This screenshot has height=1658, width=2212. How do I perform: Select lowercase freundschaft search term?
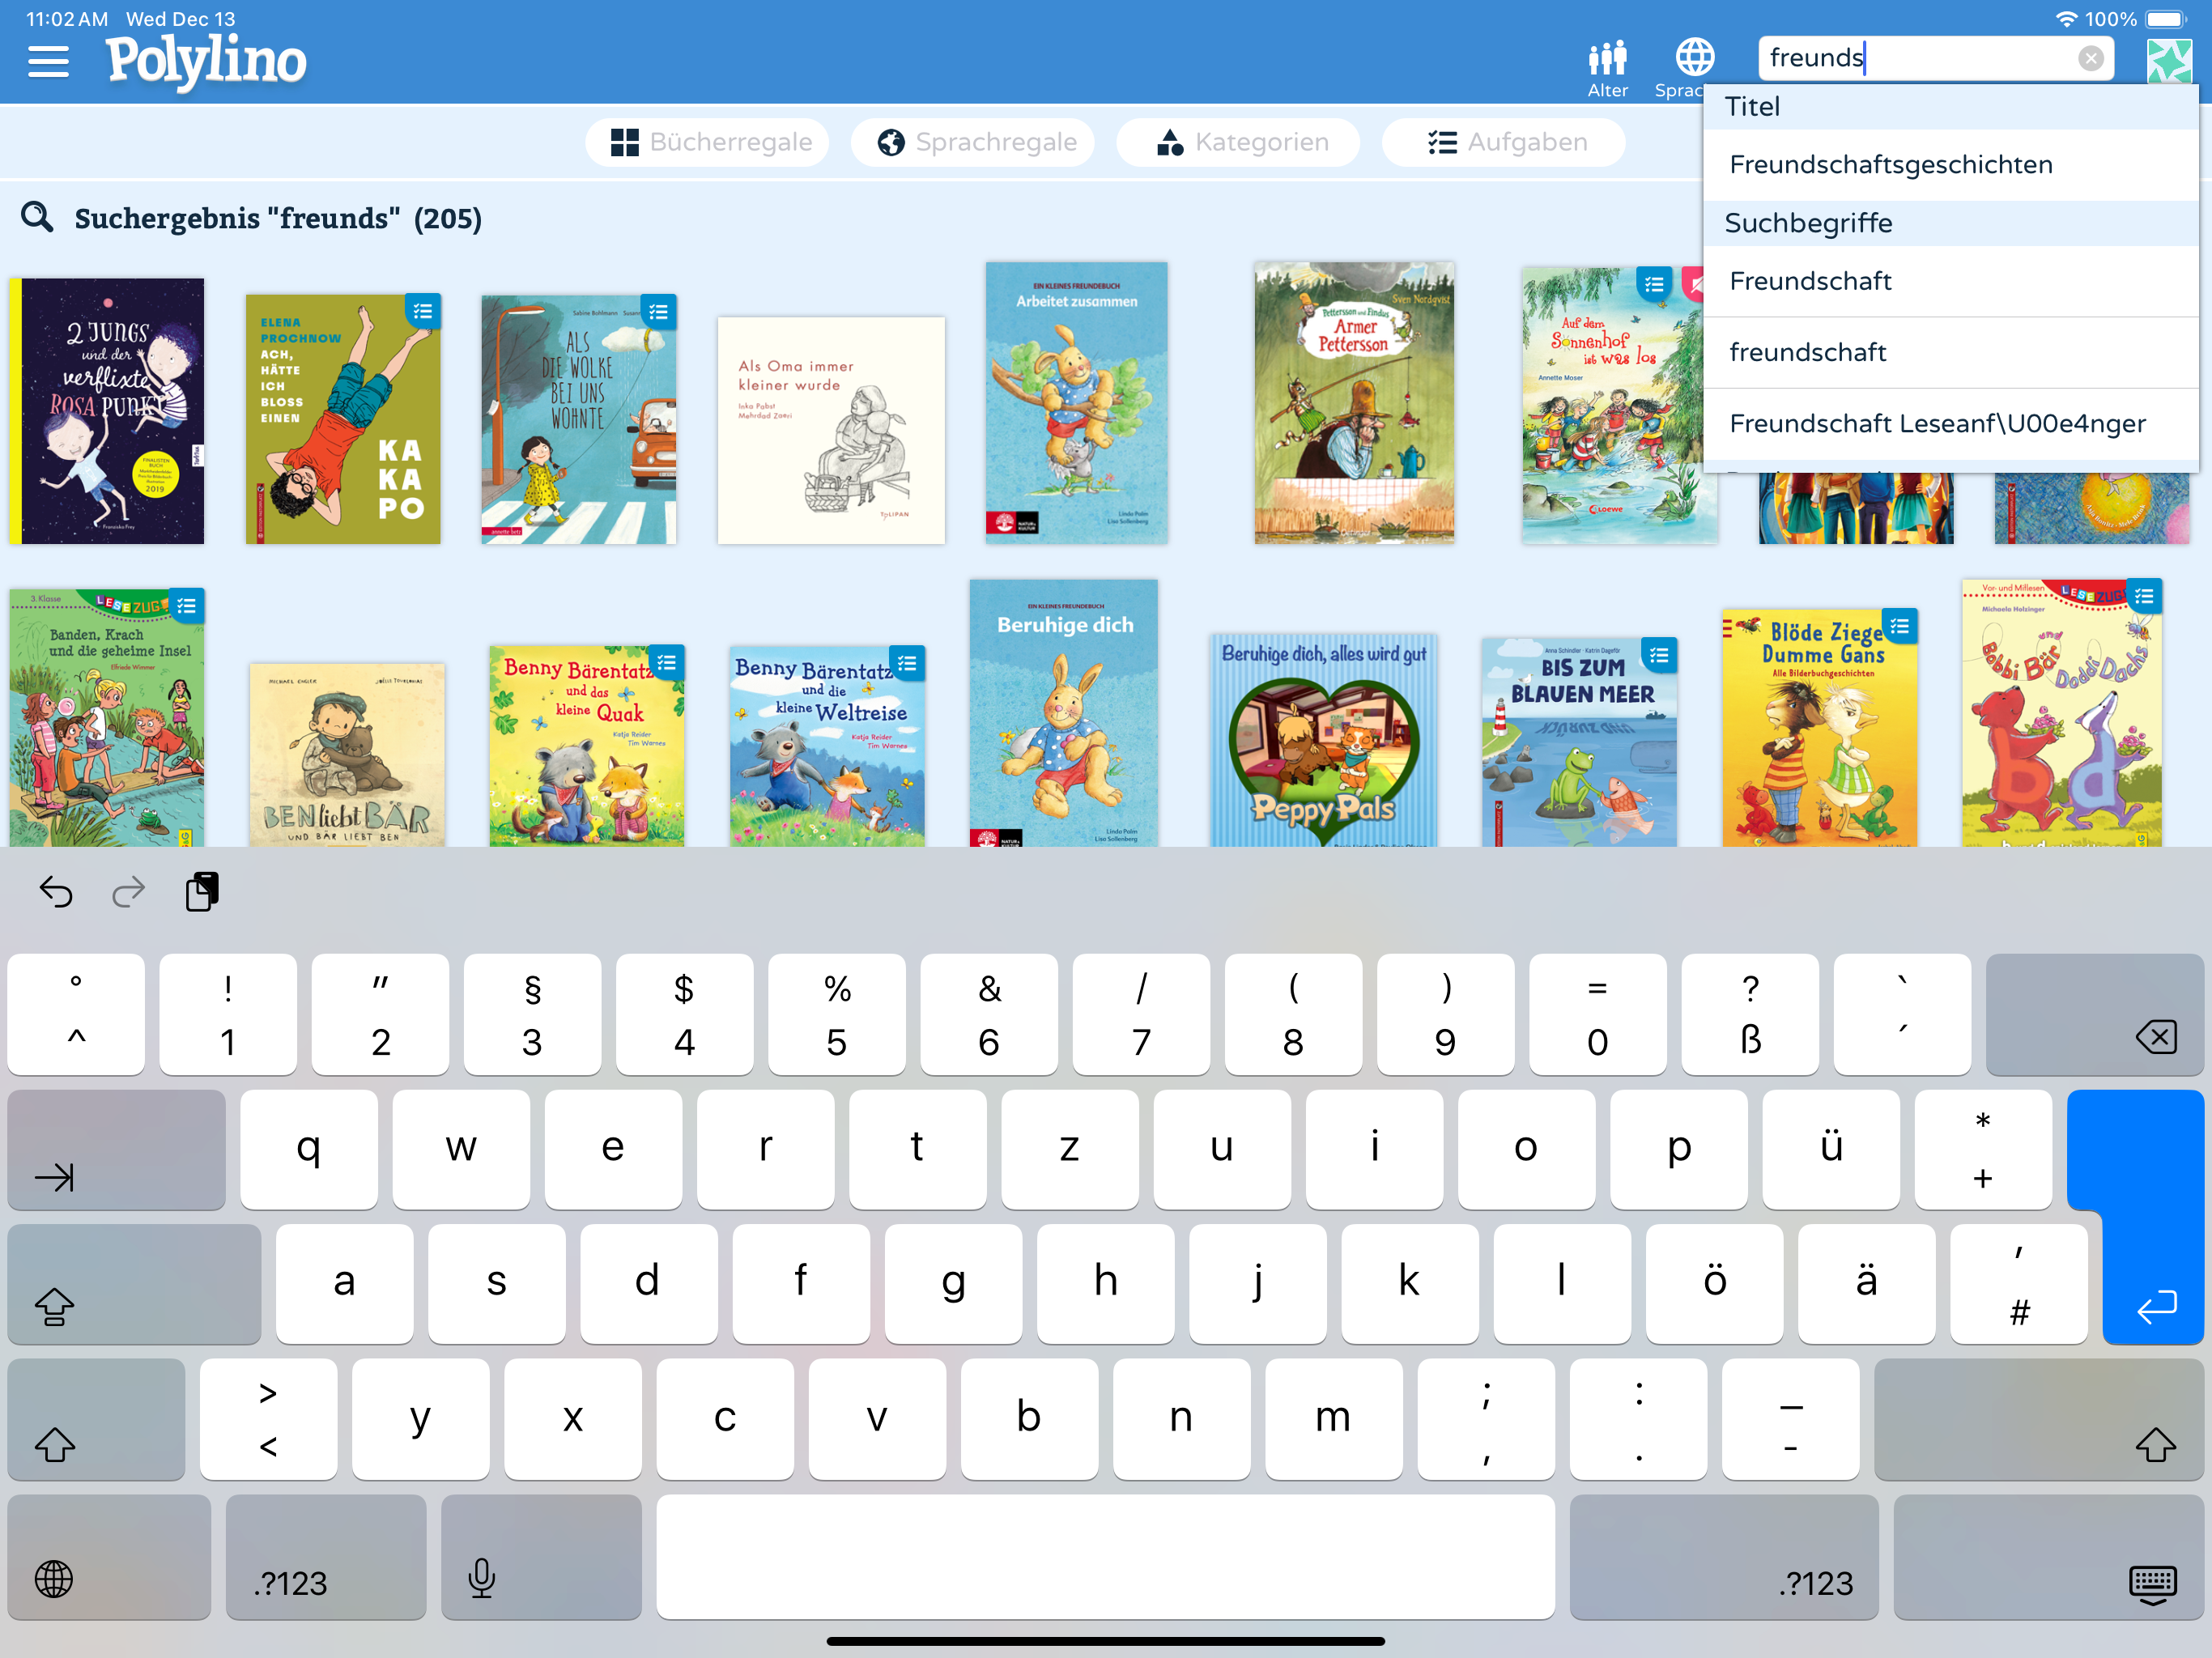coord(1950,352)
